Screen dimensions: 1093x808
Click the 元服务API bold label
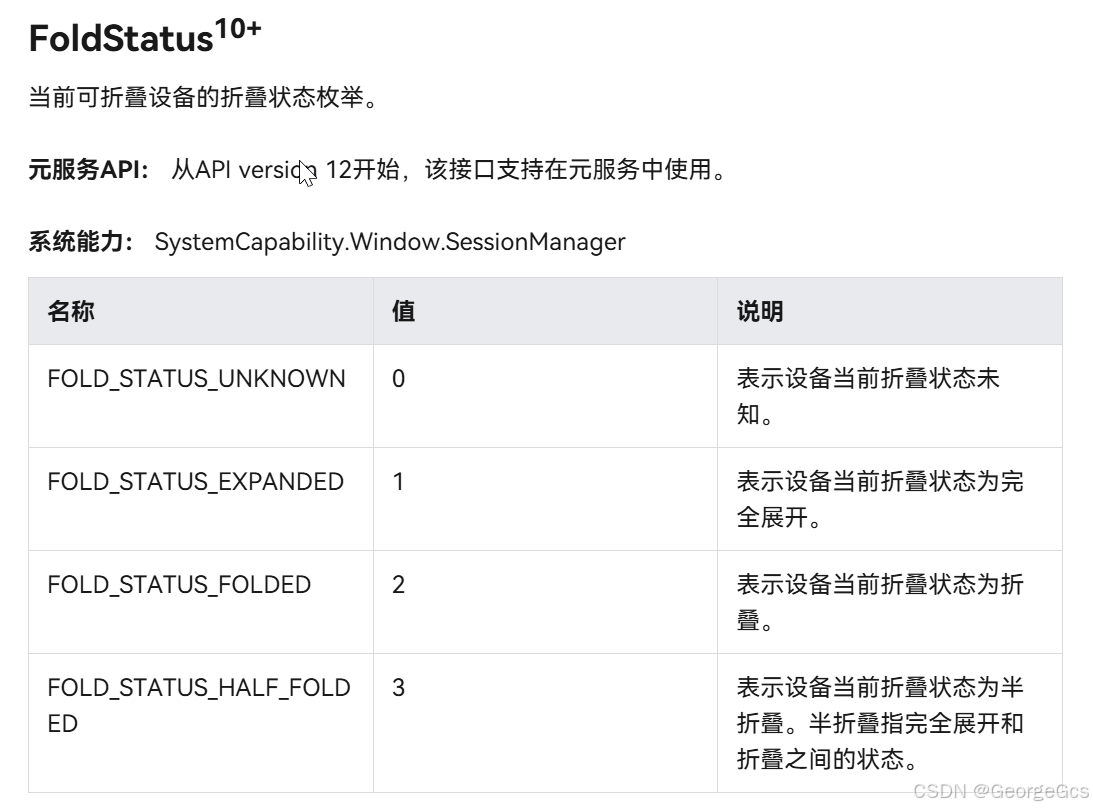coord(88,170)
